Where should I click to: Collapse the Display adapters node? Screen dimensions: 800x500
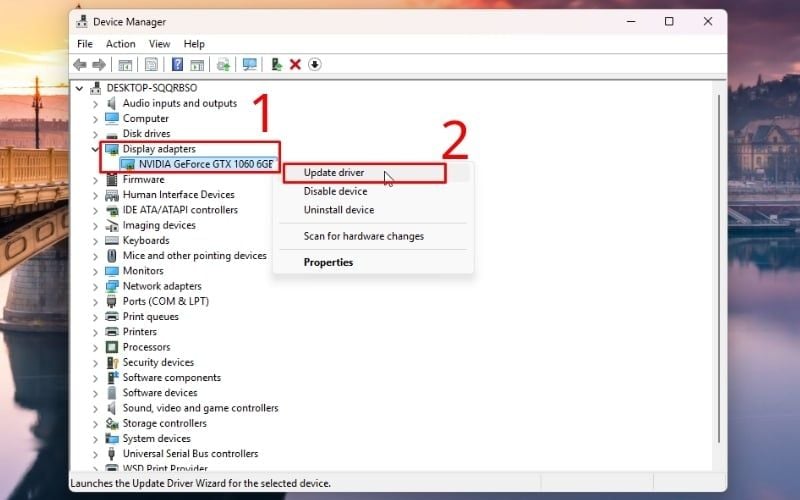click(x=95, y=149)
